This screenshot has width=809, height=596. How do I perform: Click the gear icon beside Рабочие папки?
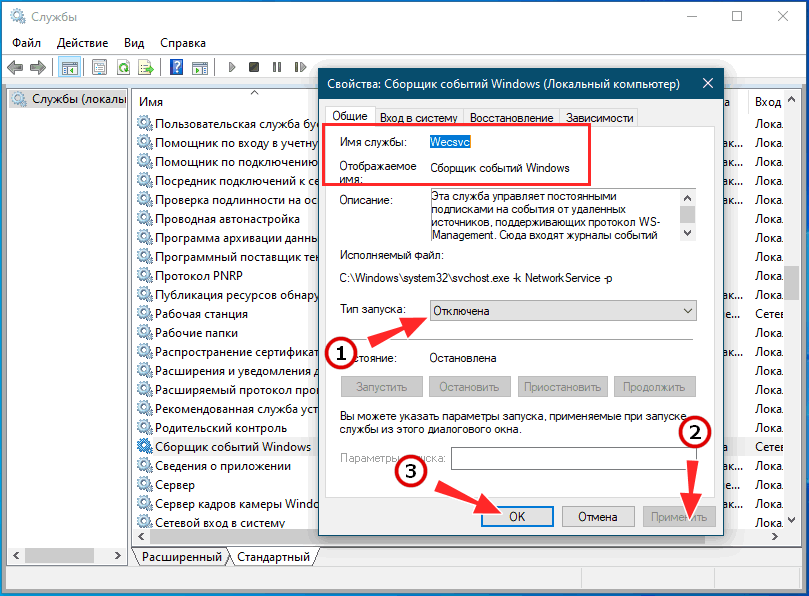tap(144, 332)
